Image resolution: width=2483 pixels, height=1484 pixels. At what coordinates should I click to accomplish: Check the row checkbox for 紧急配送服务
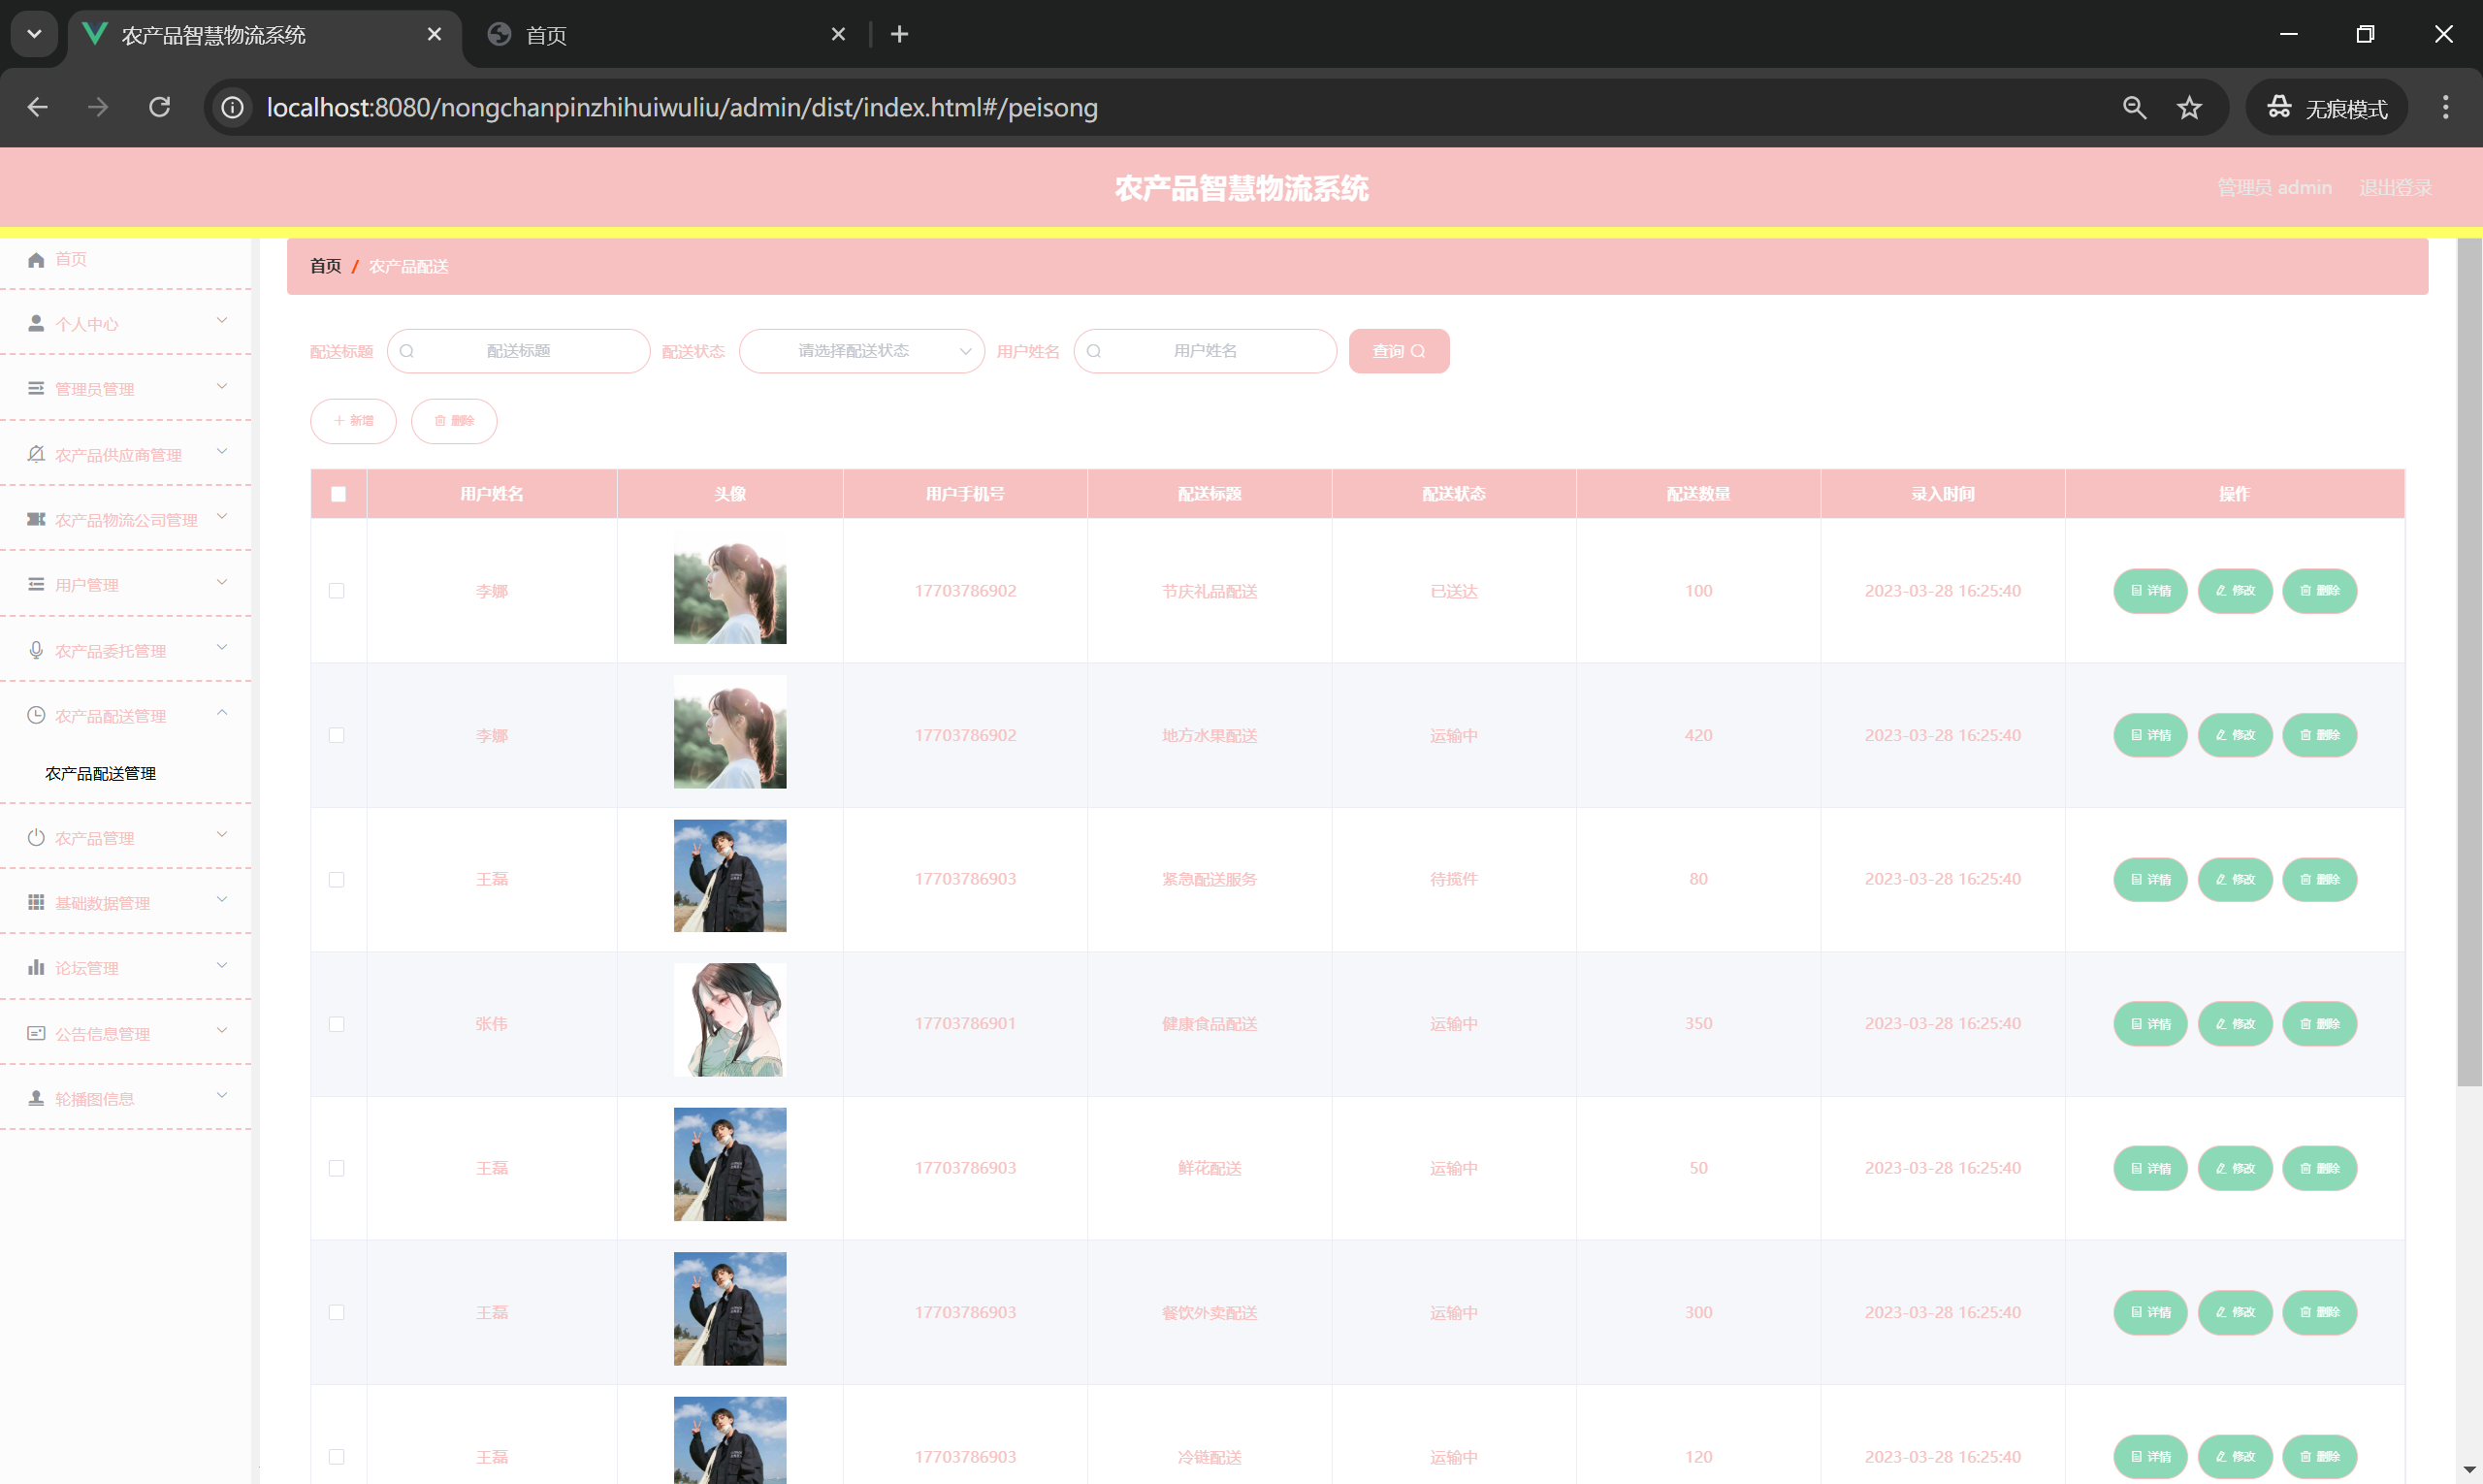337,880
